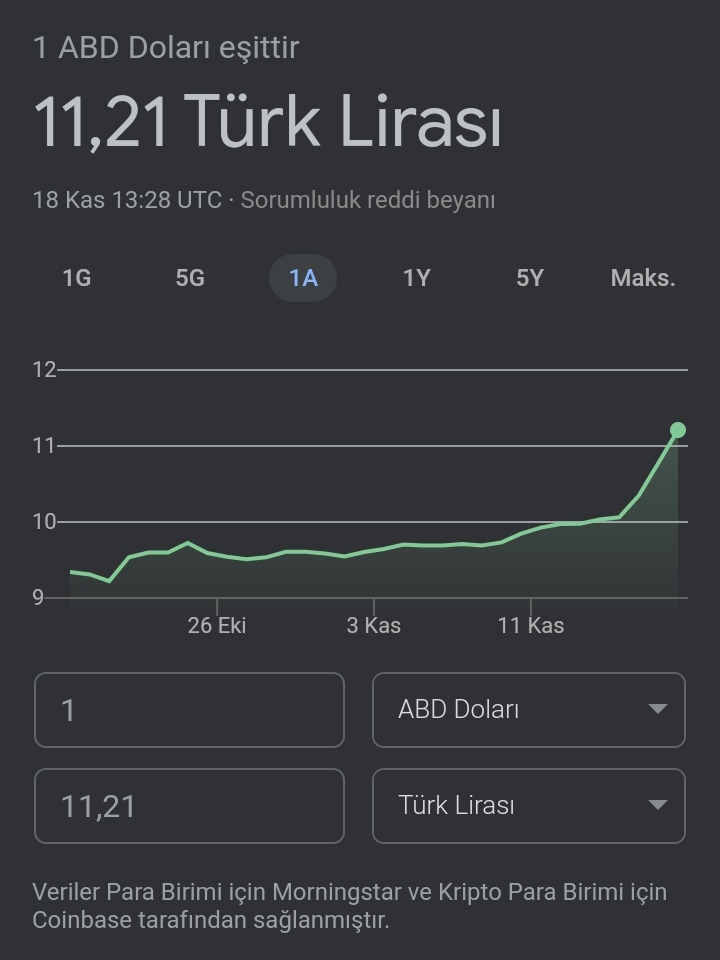Screen dimensions: 720x960
Task: Expand the Türk Lirası currency selector
Action: pyautogui.click(x=529, y=806)
